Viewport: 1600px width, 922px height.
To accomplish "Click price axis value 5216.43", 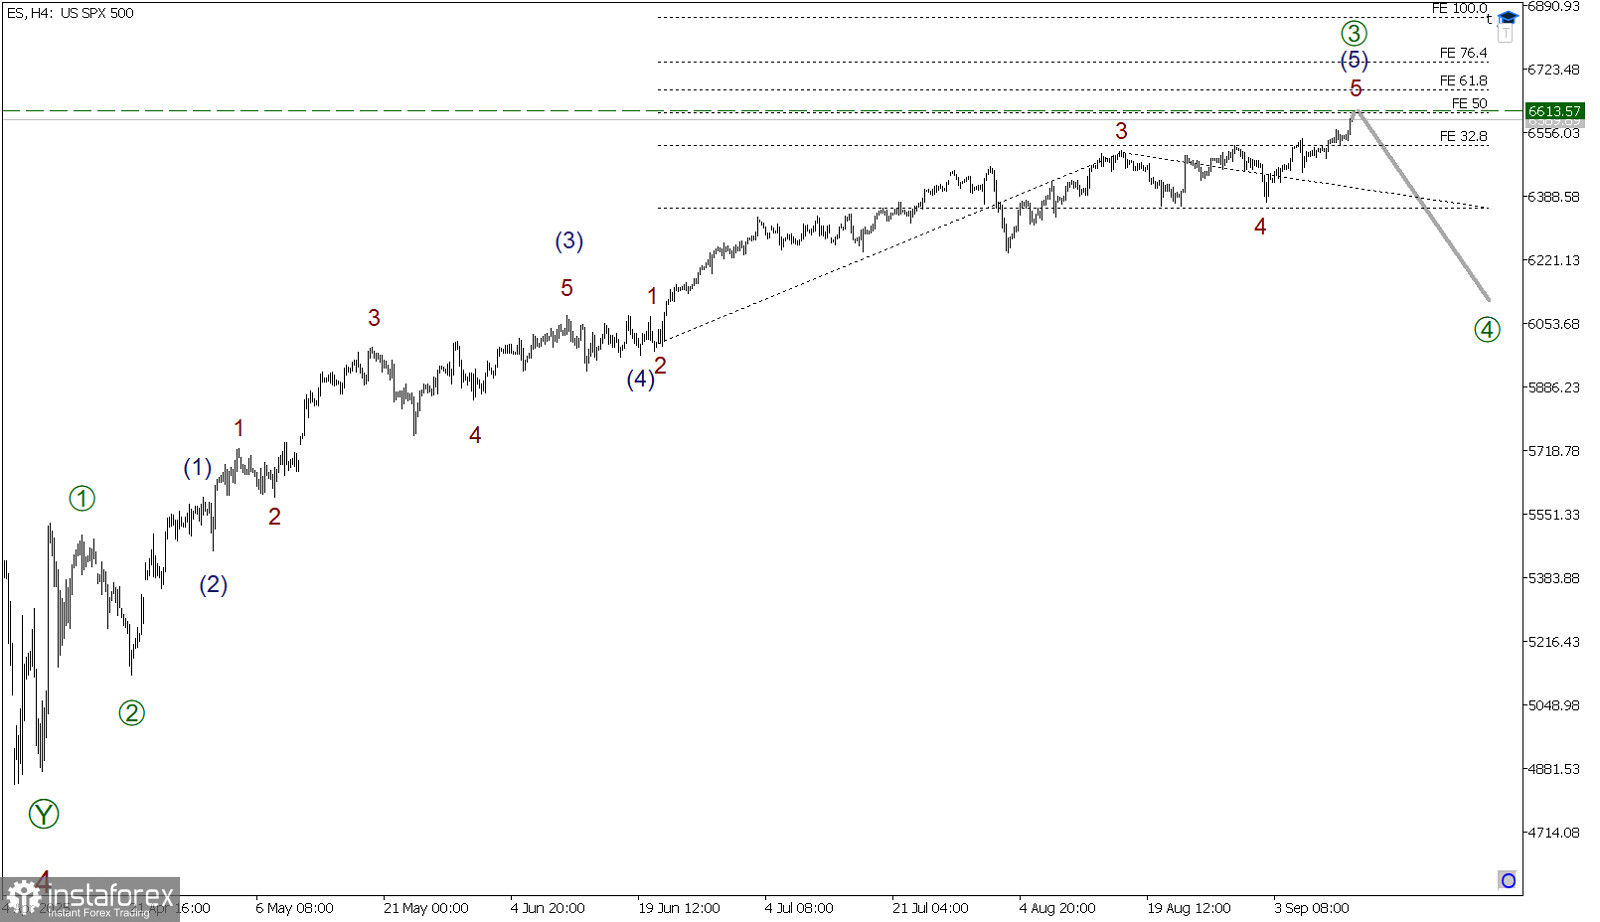I will pyautogui.click(x=1553, y=642).
